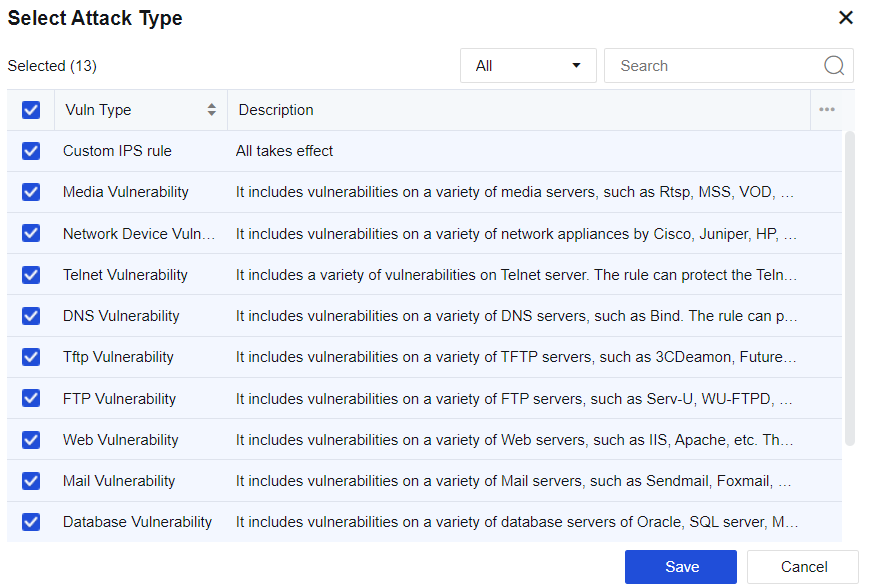Toggle the FTP Vulnerability checkbox
This screenshot has width=876, height=587.
[31, 399]
